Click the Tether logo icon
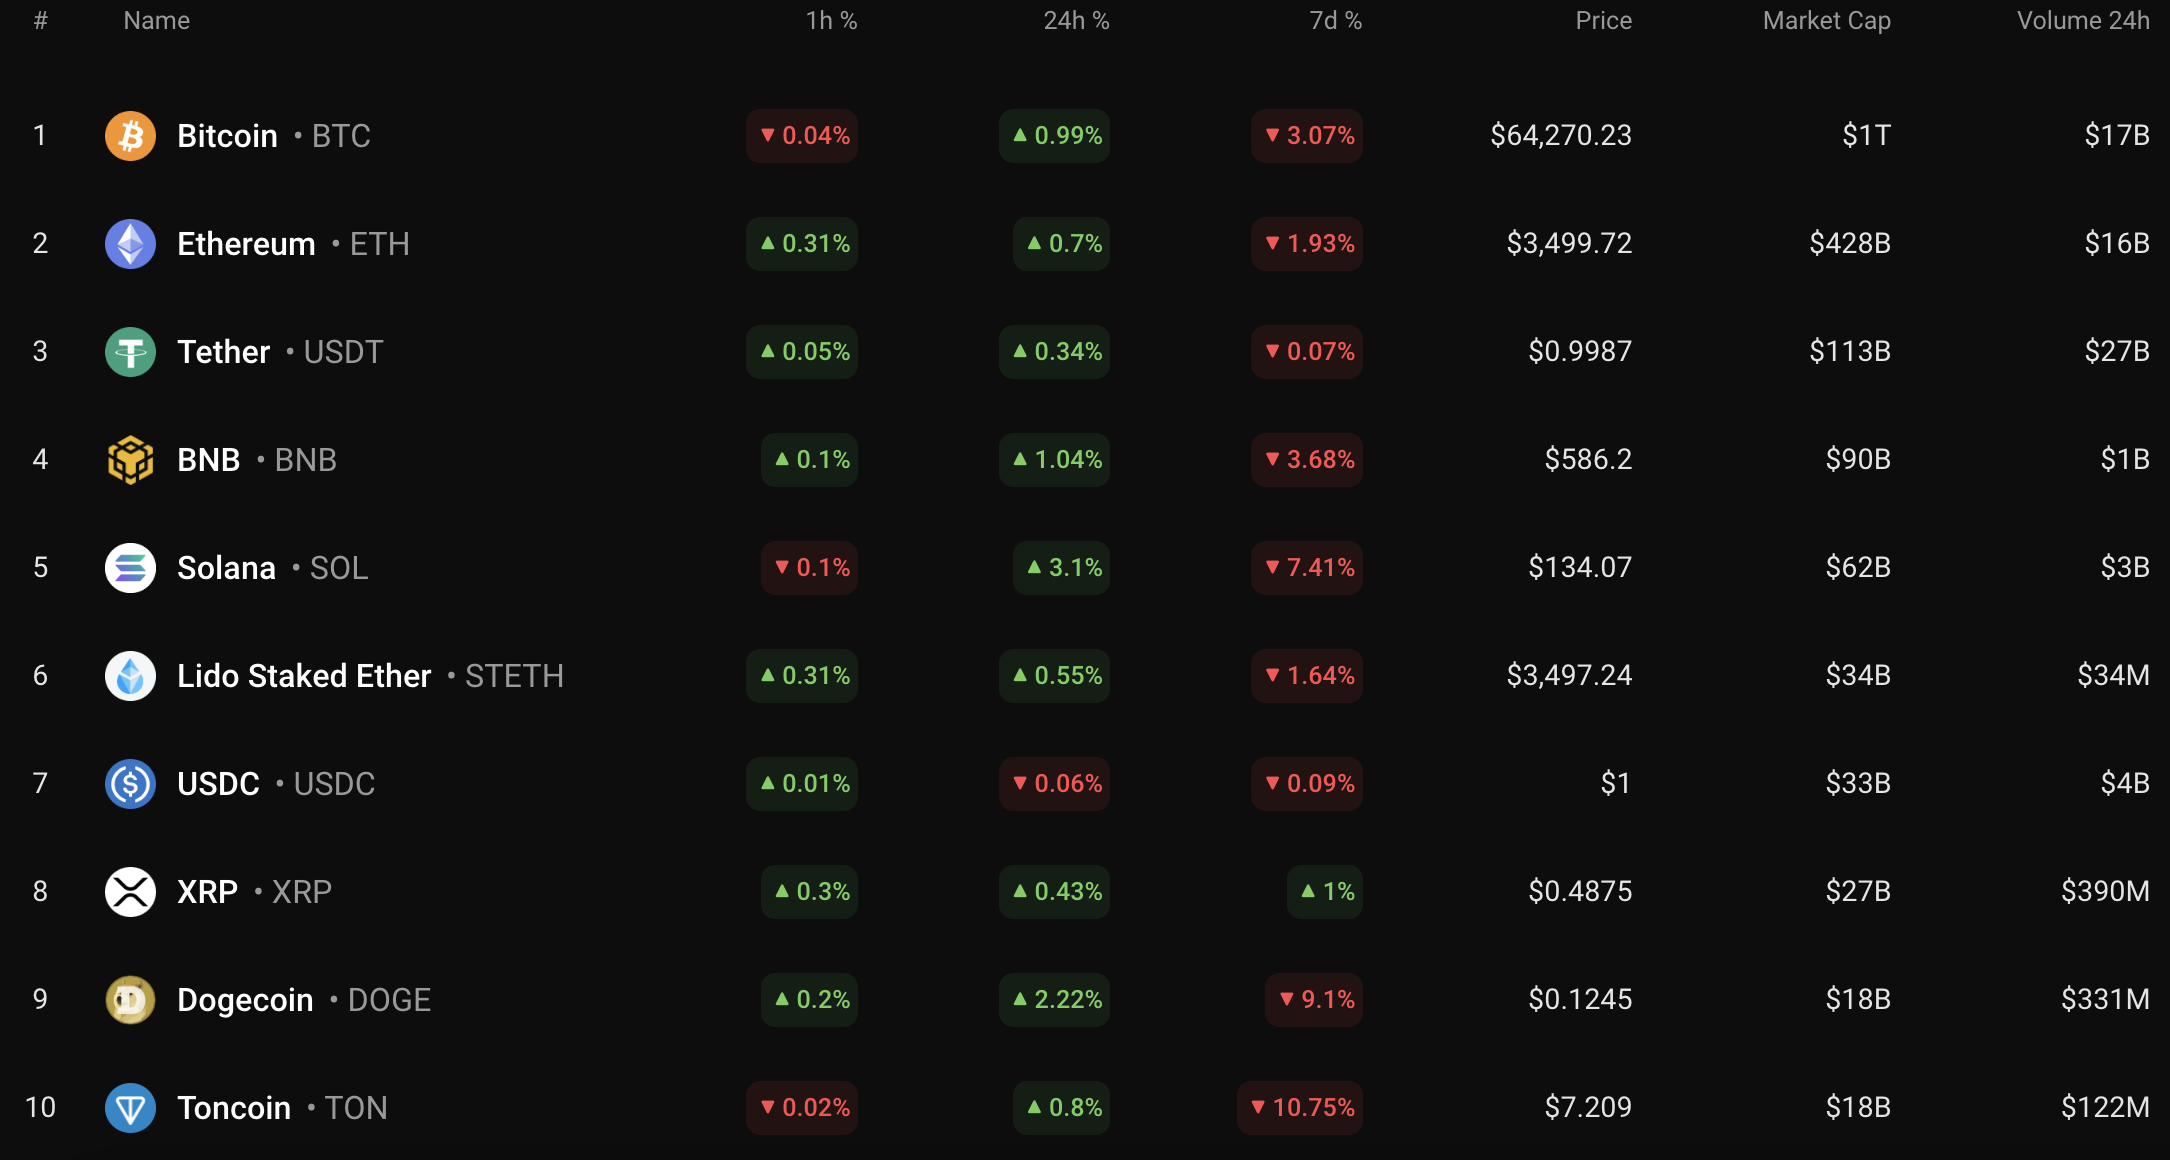Viewport: 2170px width, 1160px height. click(130, 352)
